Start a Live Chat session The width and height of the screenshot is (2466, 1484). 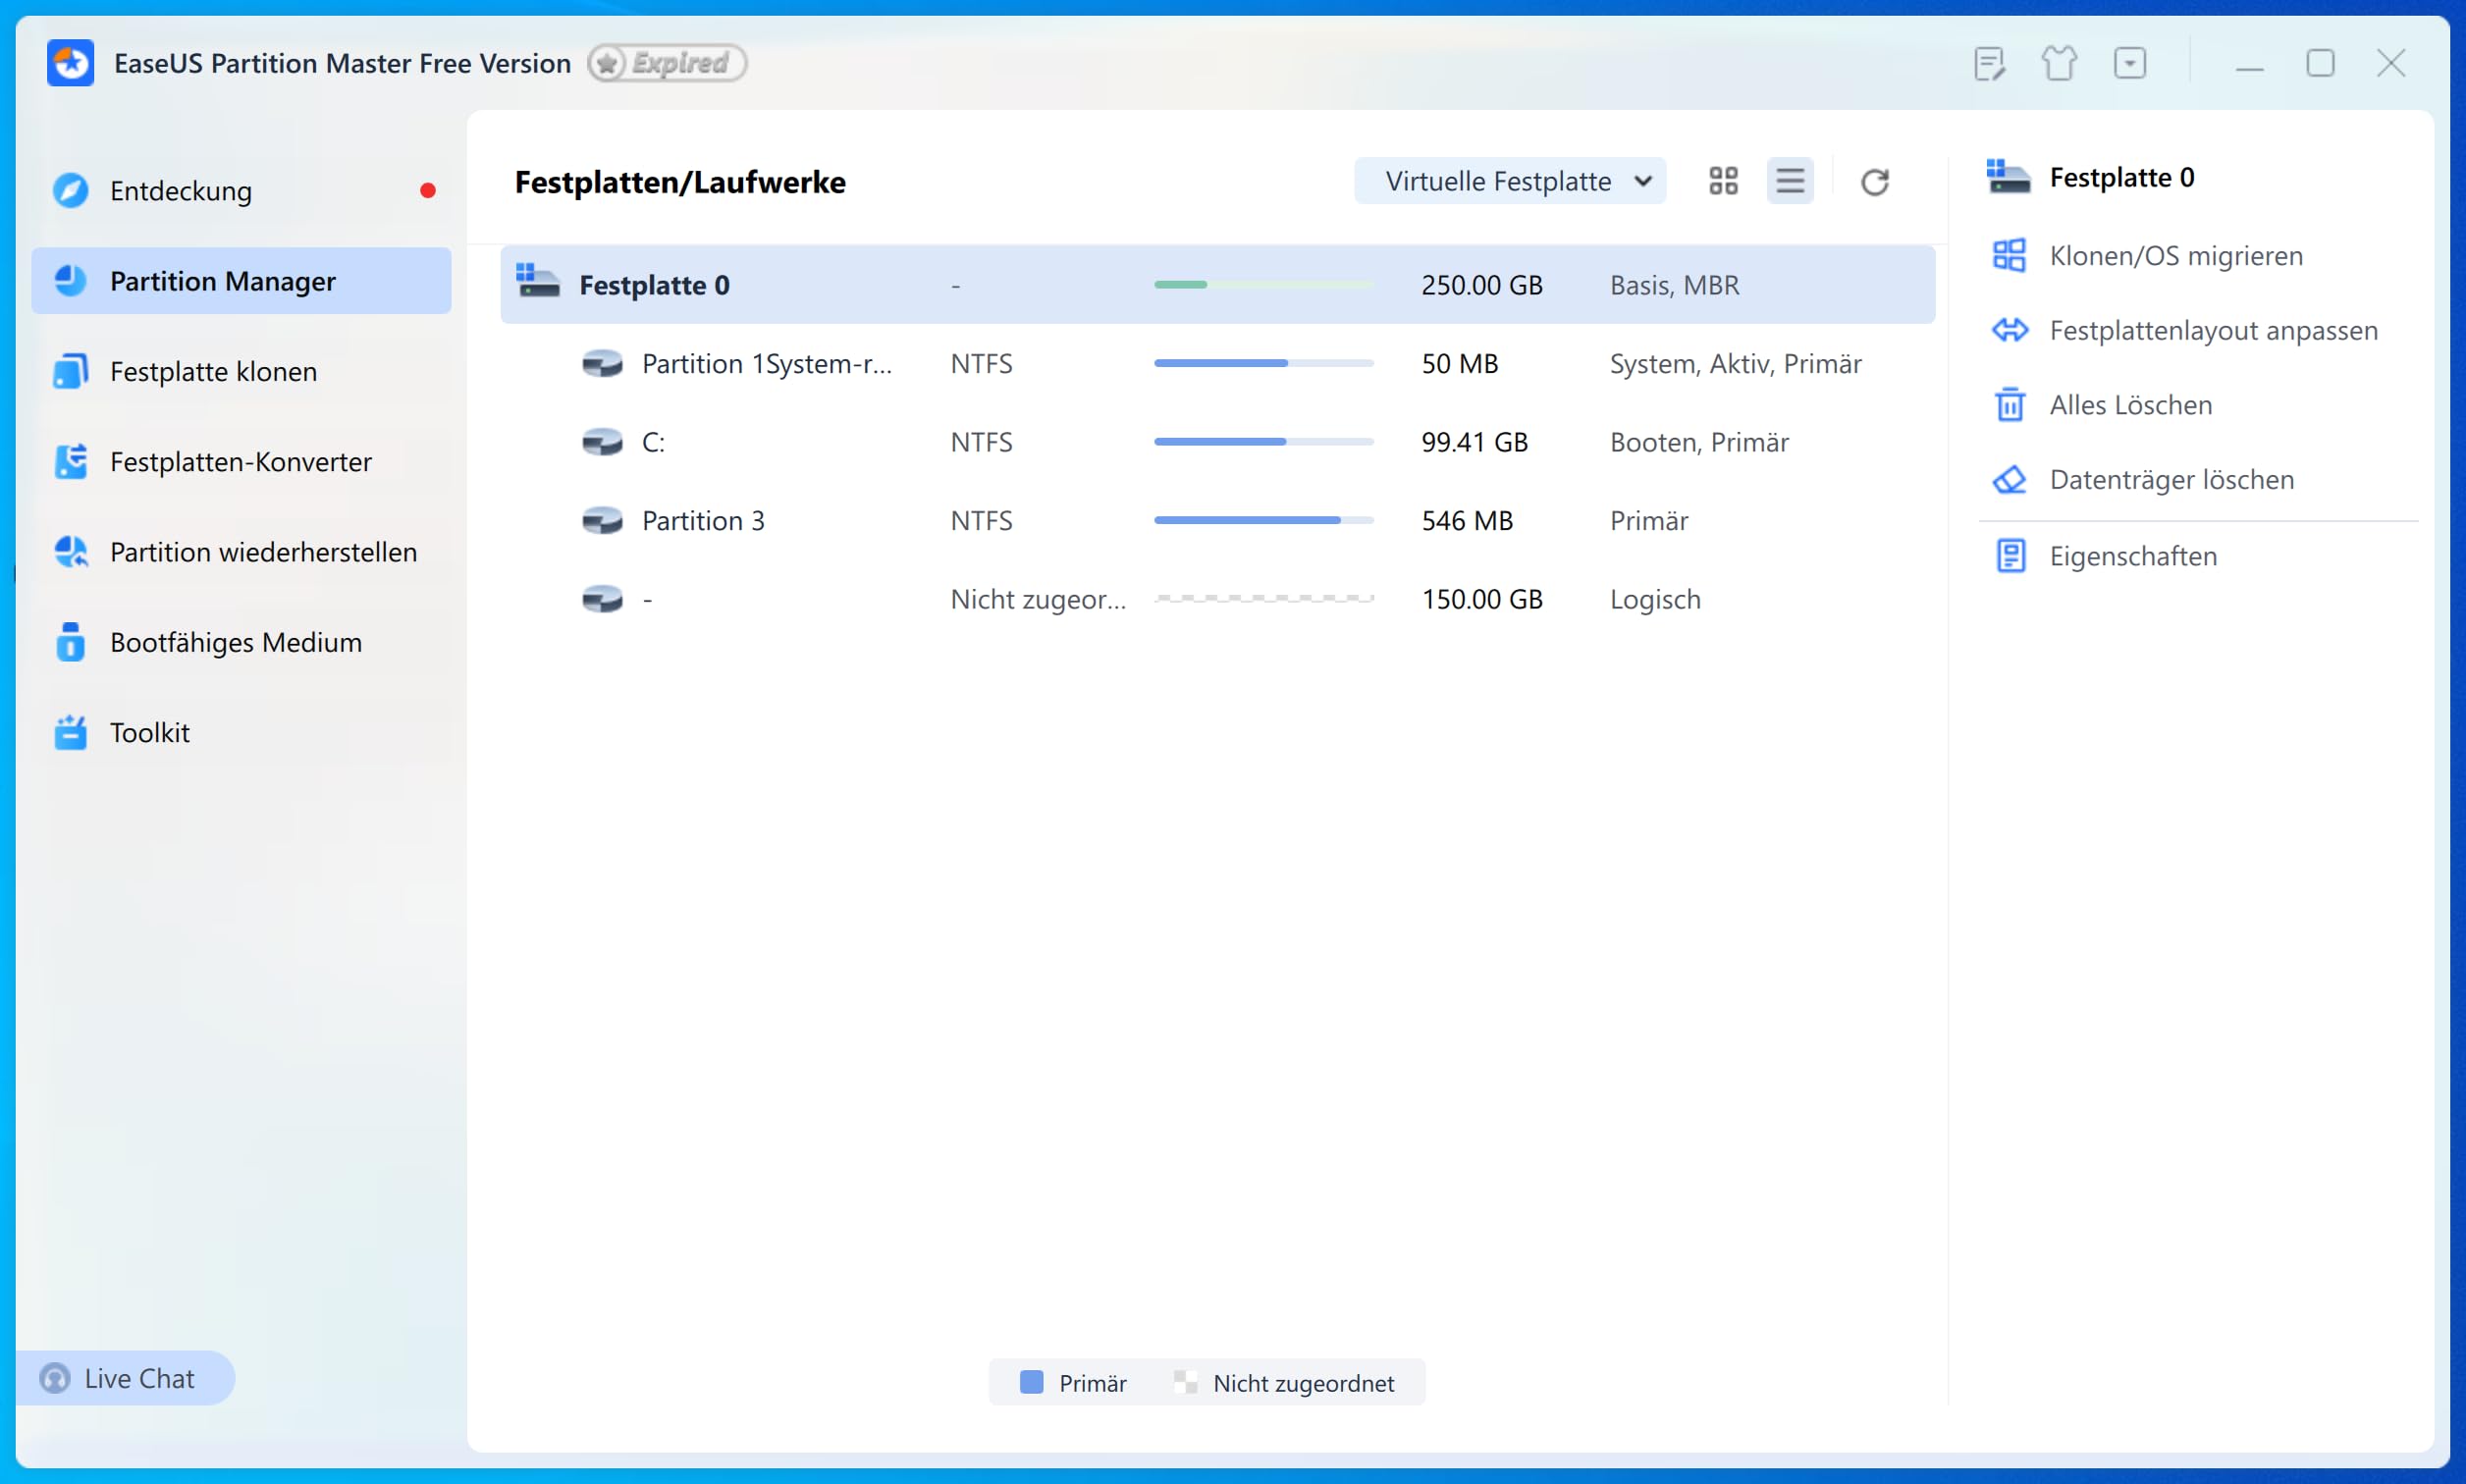126,1378
